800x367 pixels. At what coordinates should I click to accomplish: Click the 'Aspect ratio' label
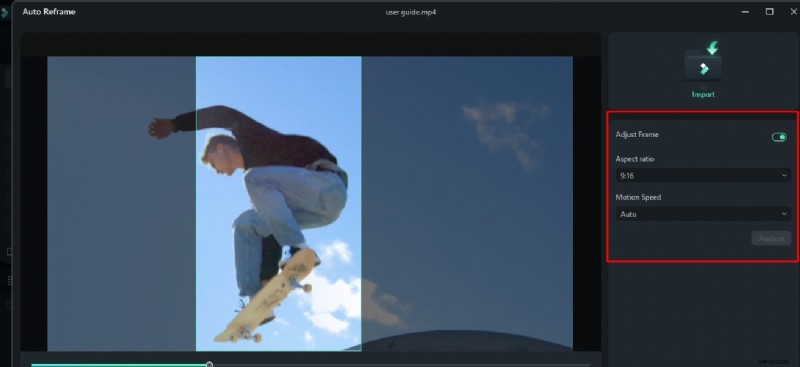coord(635,159)
